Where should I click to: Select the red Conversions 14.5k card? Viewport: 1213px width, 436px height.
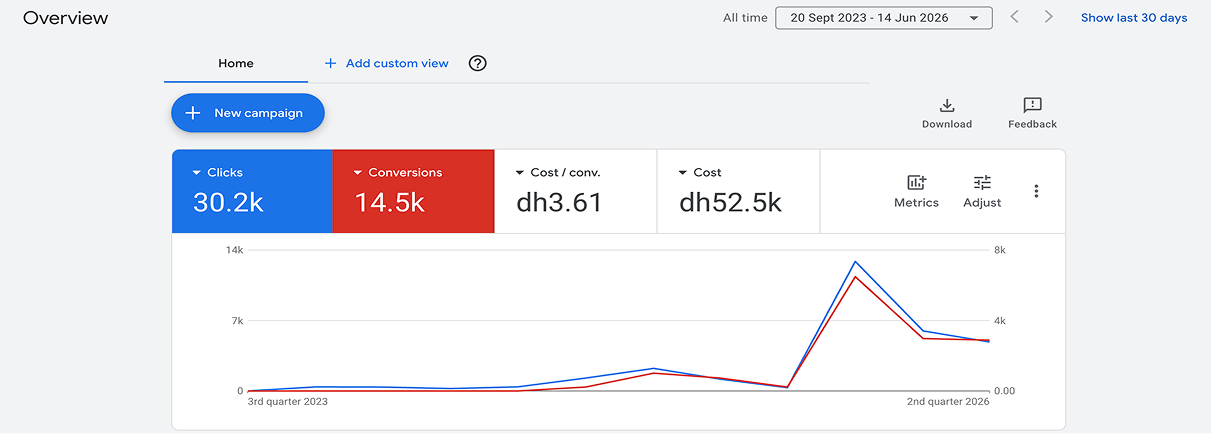click(413, 191)
